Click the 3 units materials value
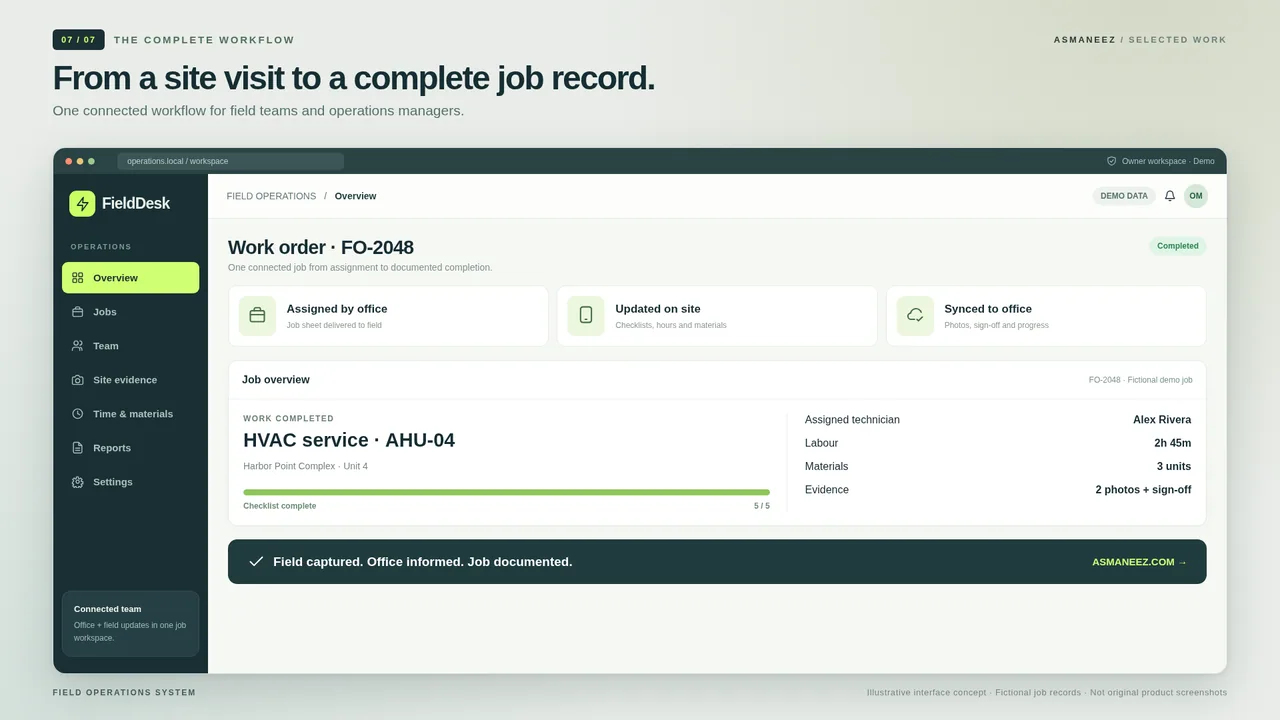 [x=1174, y=466]
